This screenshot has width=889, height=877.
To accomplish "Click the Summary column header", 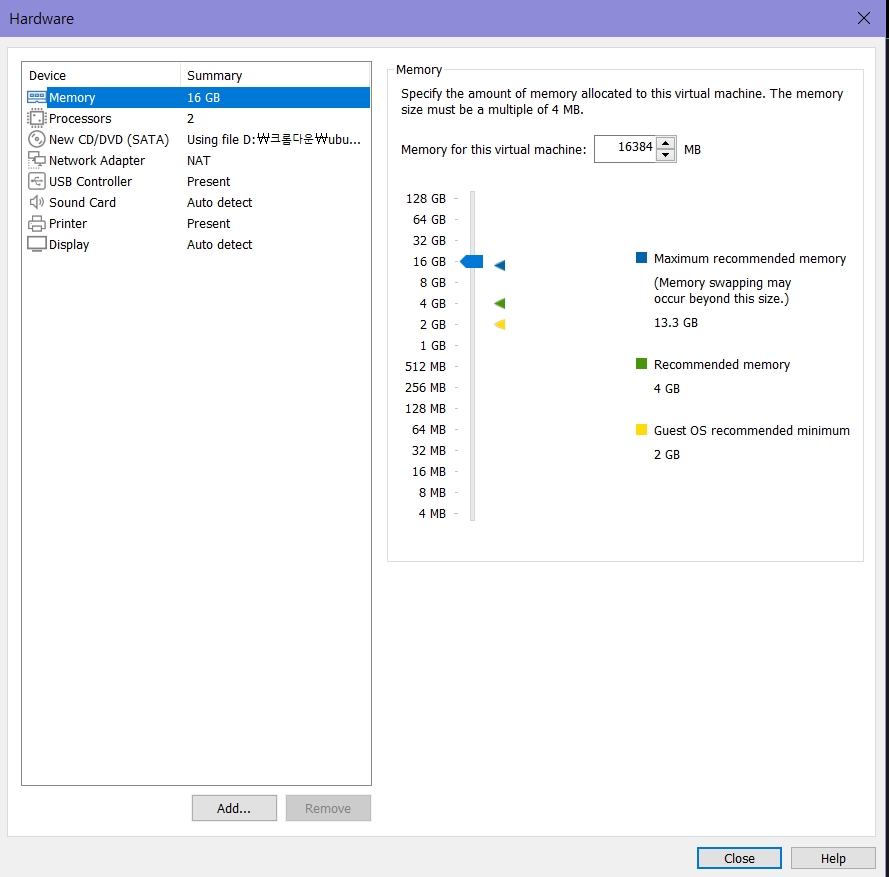I will (275, 75).
